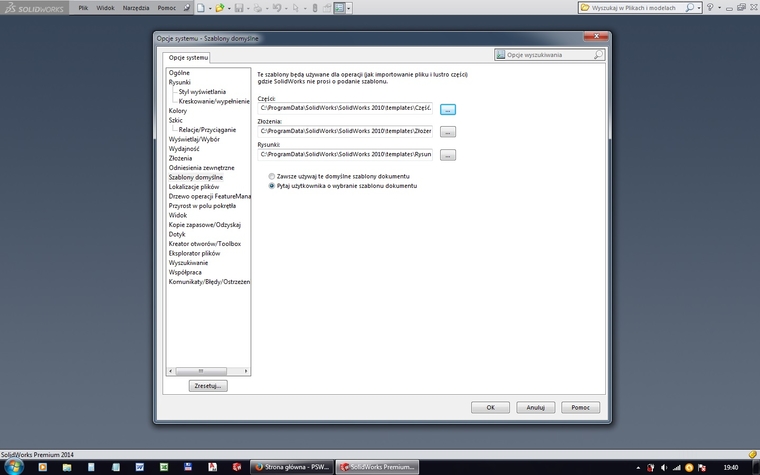Open dropdown arrow next to New icon
760x475 pixels.
tap(210, 8)
